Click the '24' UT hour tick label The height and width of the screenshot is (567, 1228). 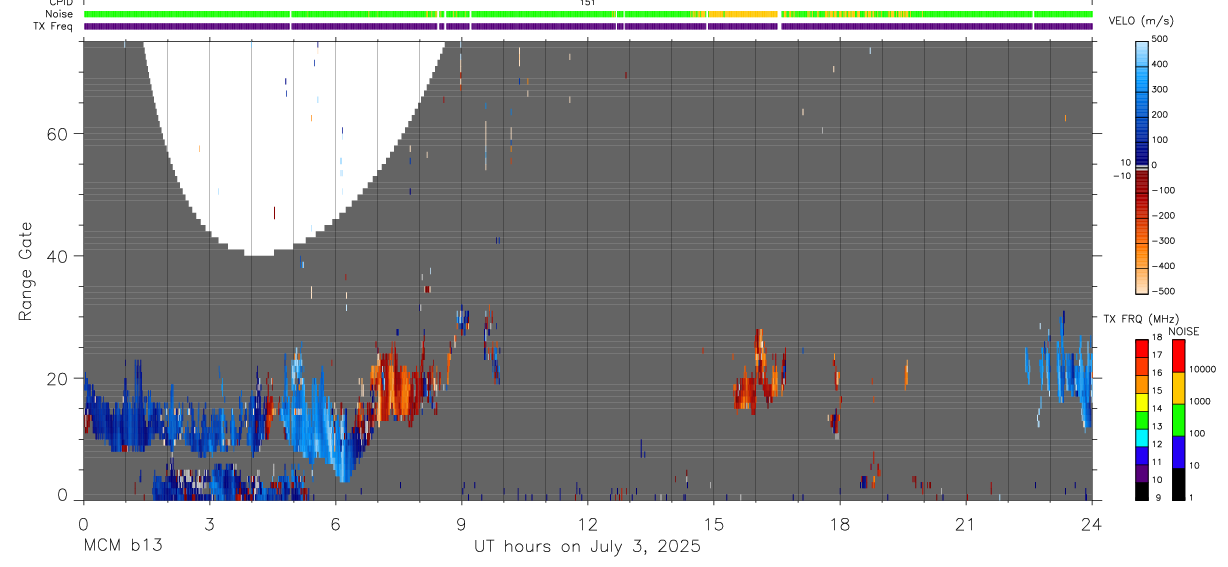tap(1091, 524)
